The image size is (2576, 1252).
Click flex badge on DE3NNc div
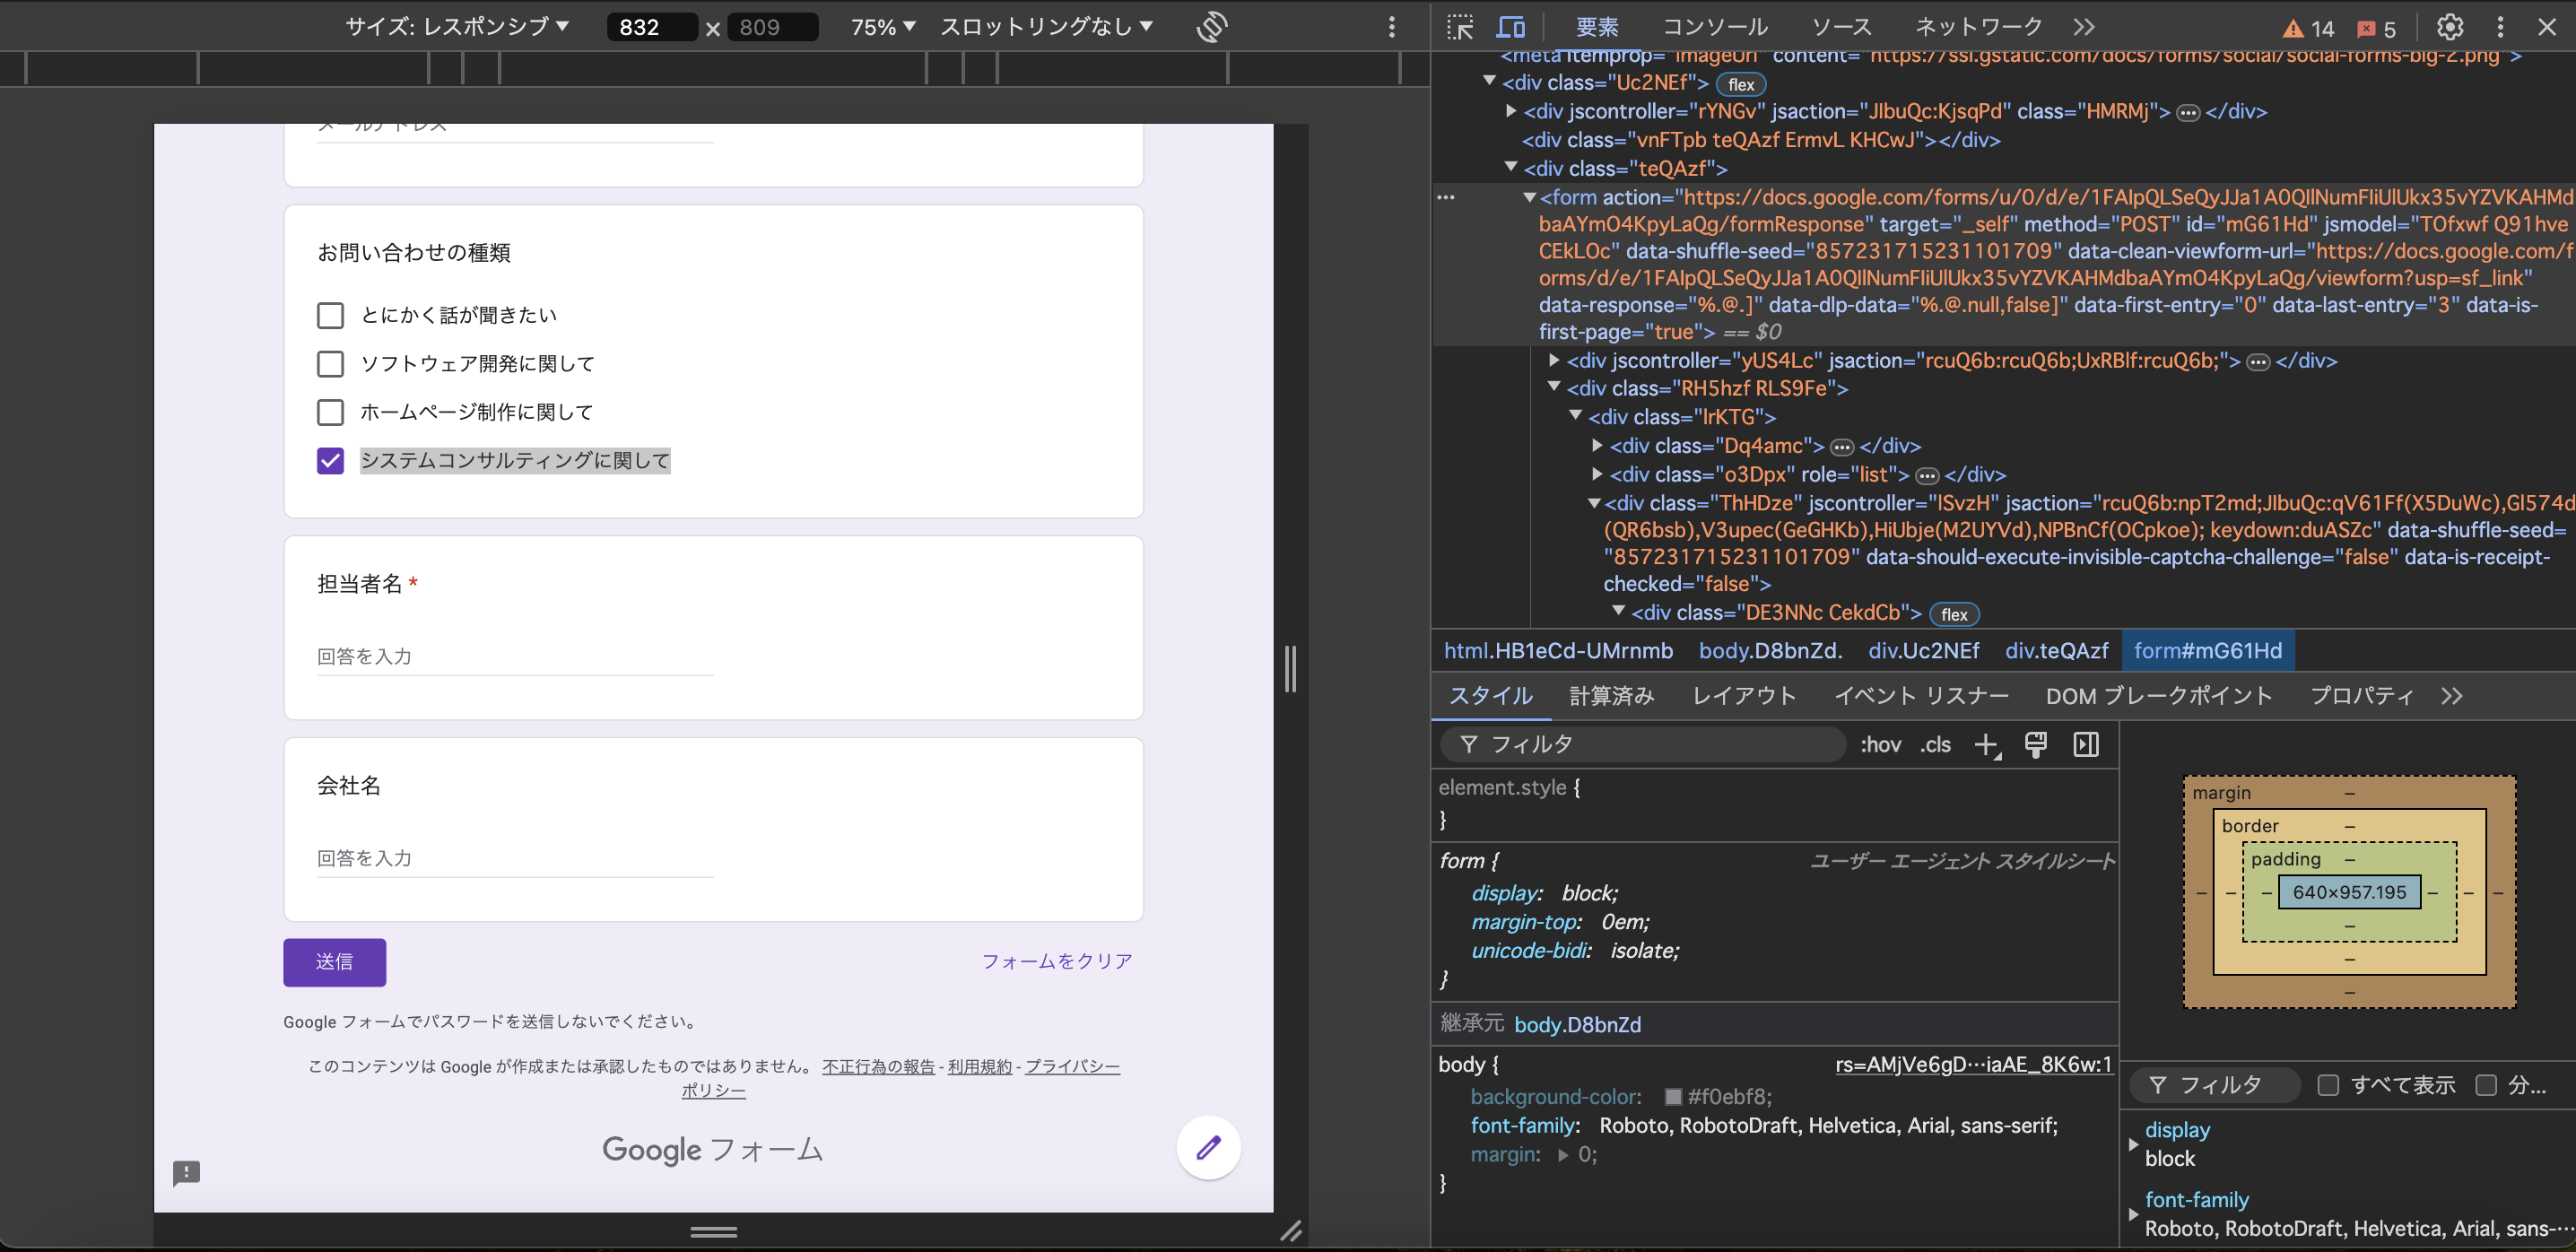[1954, 615]
